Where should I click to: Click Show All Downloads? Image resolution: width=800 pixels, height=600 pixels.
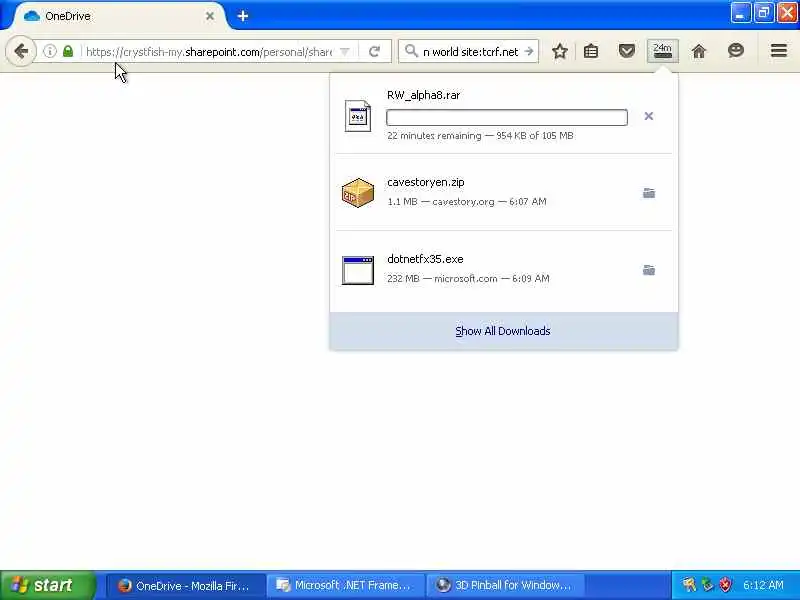coord(503,331)
